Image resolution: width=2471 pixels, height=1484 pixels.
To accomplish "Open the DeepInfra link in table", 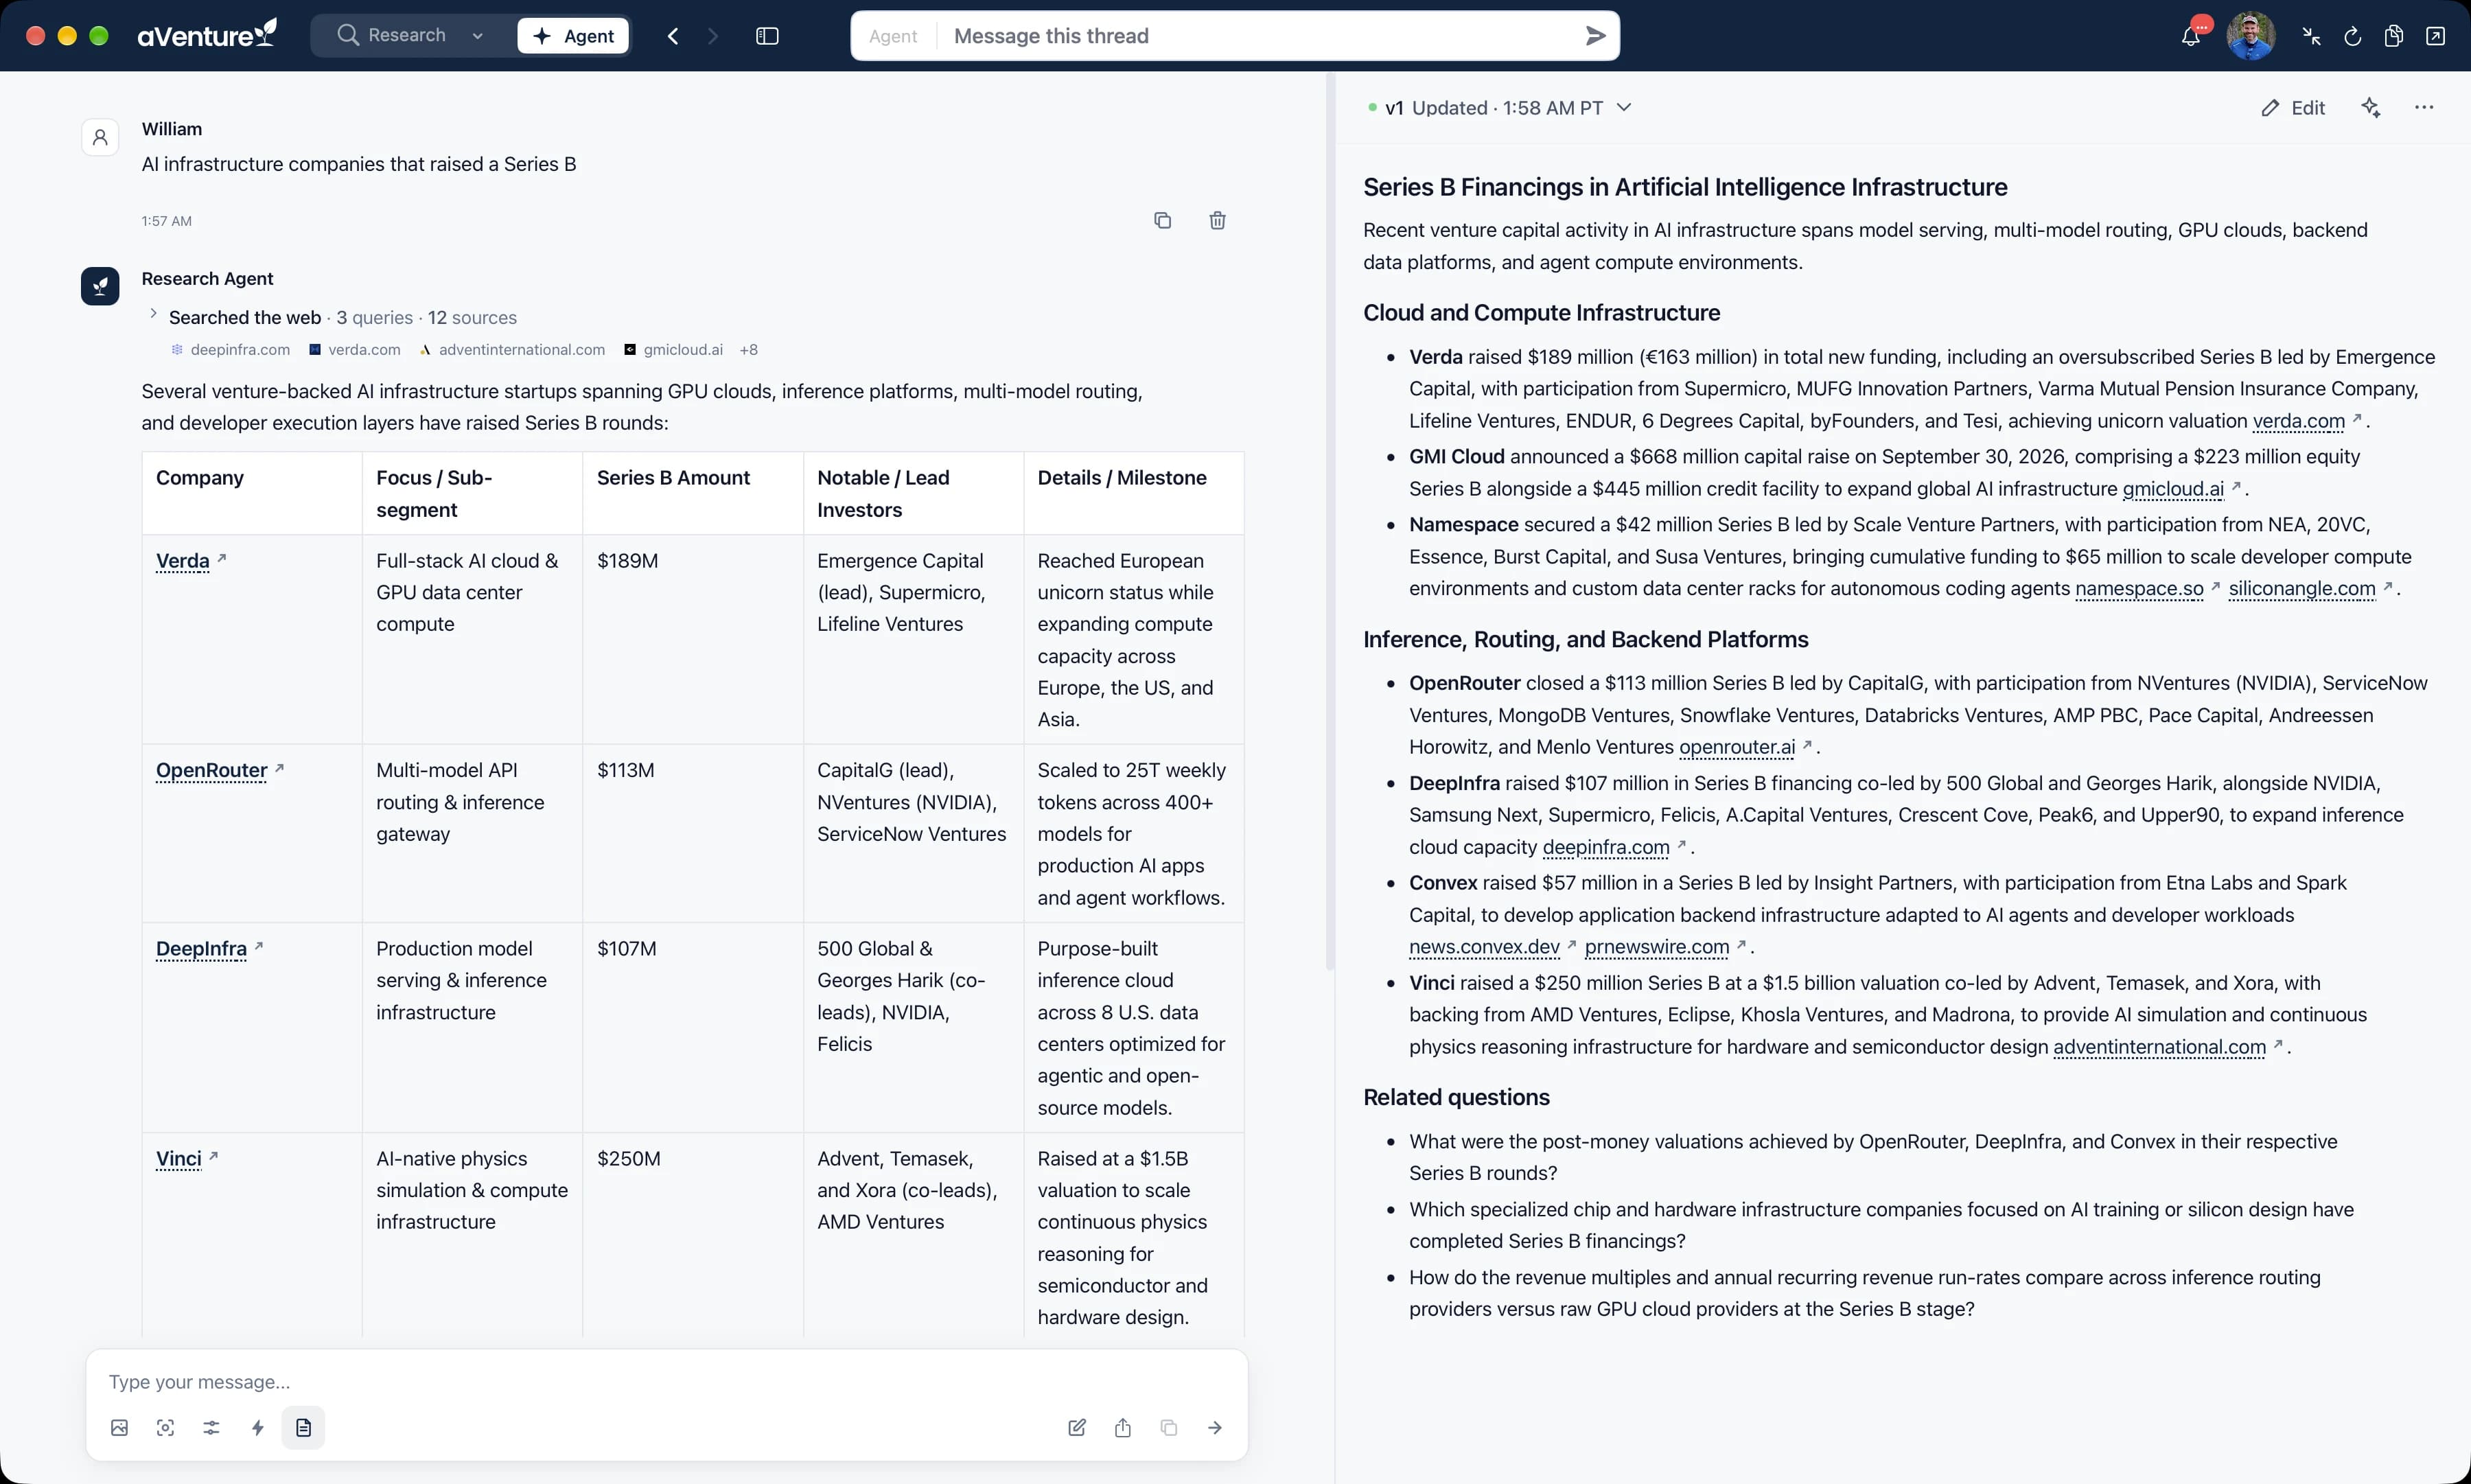I will 201,949.
